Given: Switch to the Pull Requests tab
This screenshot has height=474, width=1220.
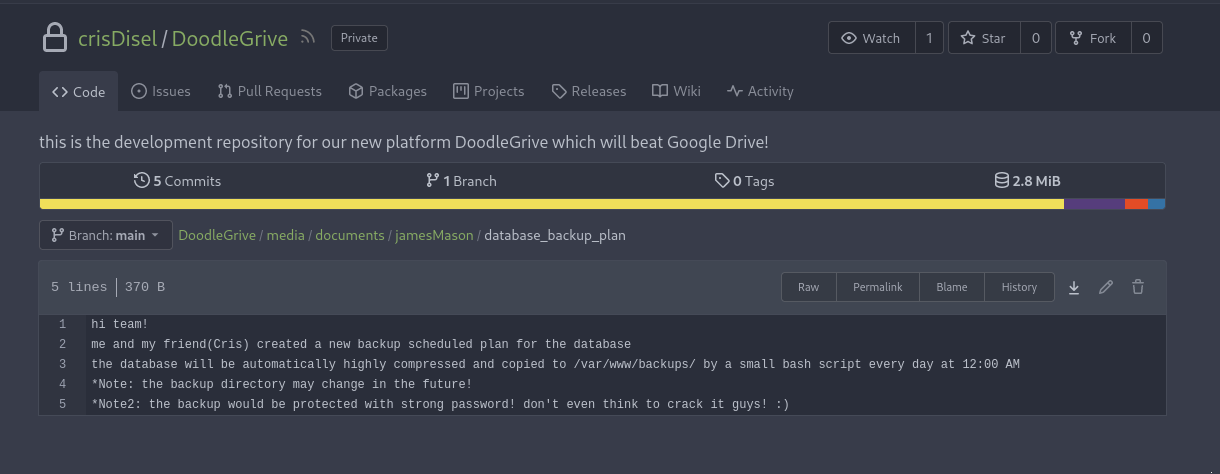Looking at the screenshot, I should (x=270, y=91).
